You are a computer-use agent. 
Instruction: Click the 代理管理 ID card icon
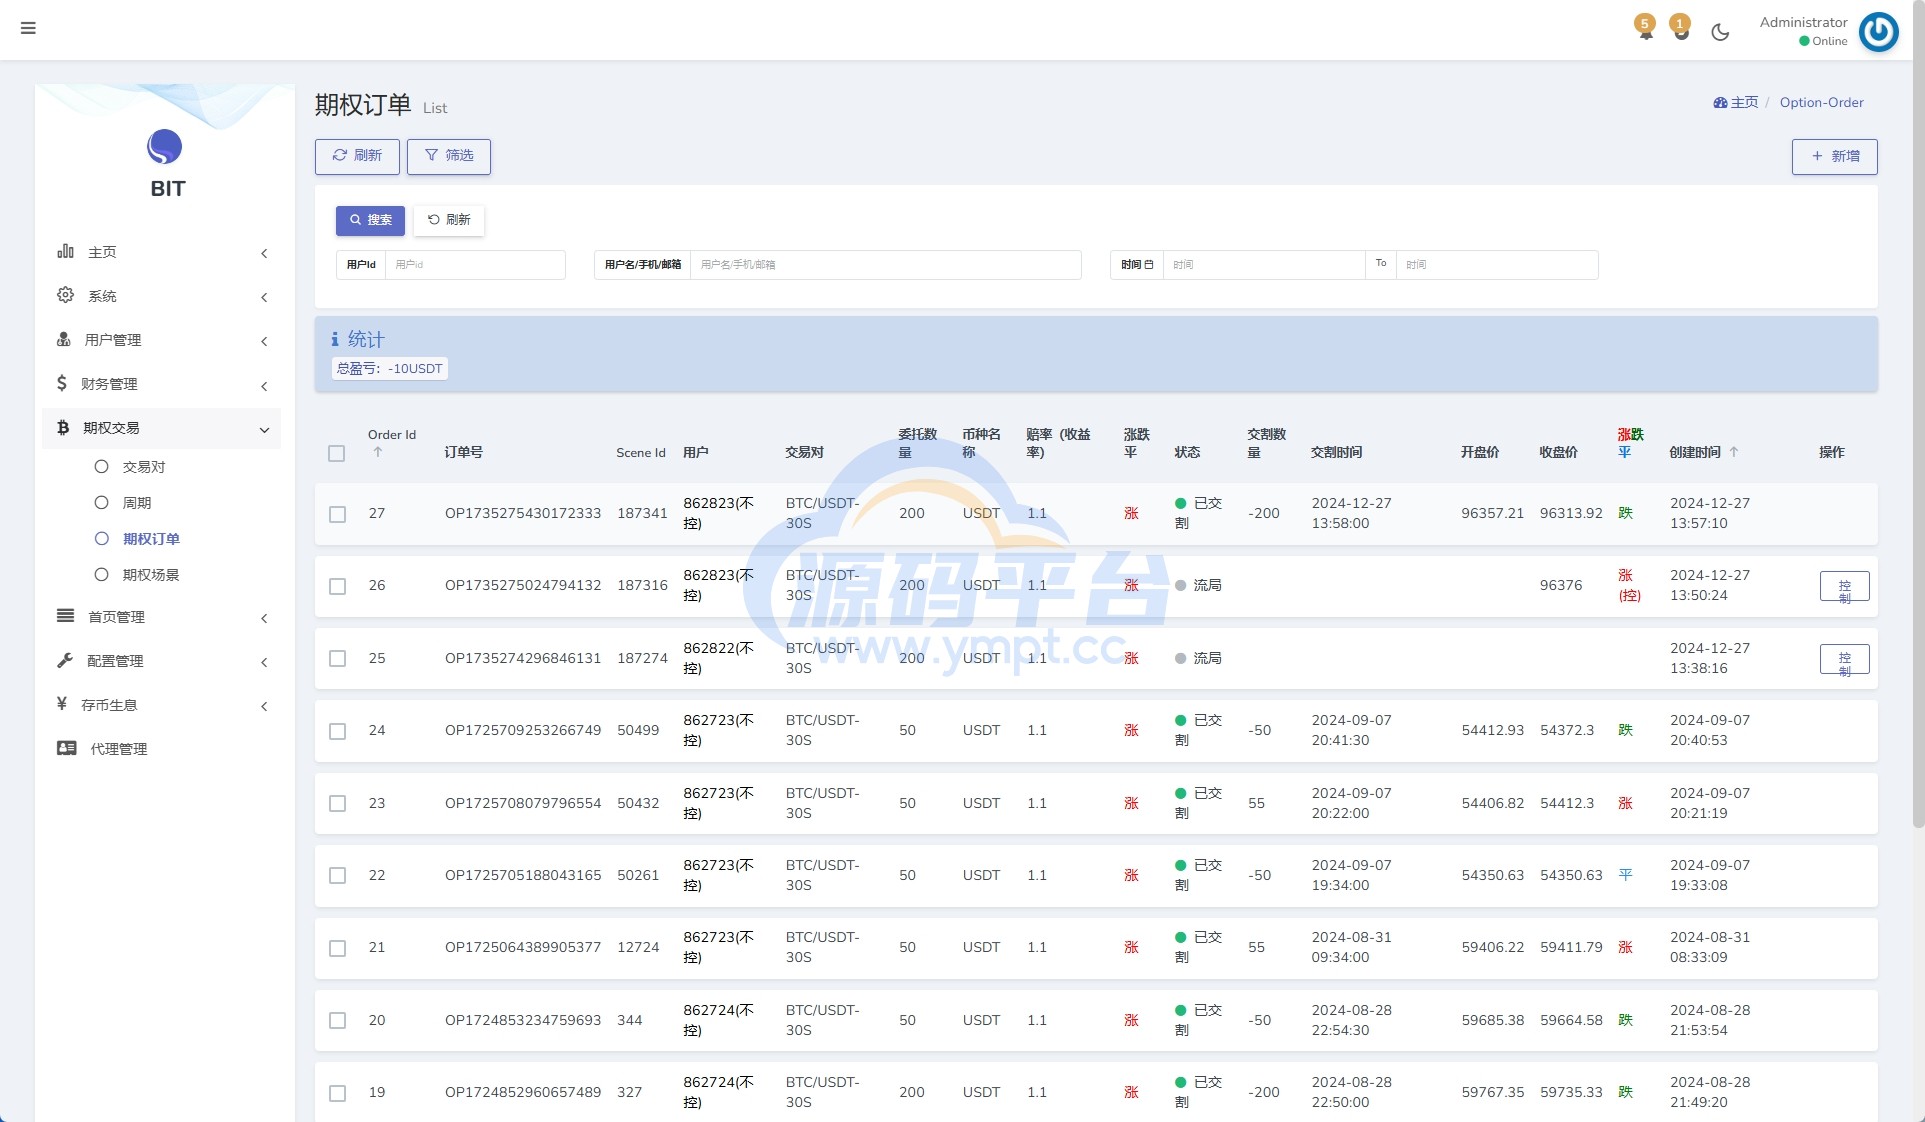[x=67, y=748]
